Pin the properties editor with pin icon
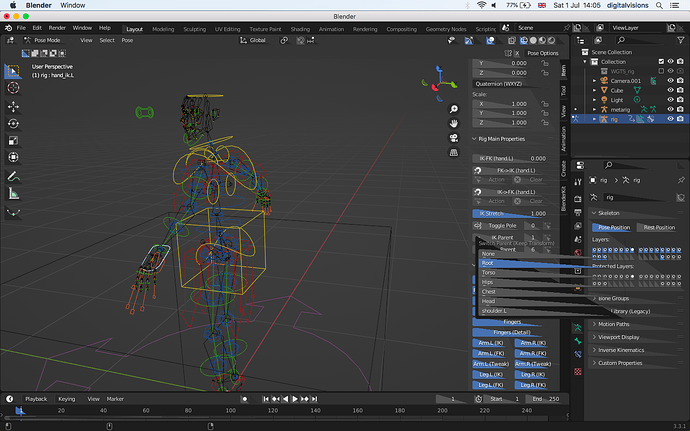 point(681,180)
